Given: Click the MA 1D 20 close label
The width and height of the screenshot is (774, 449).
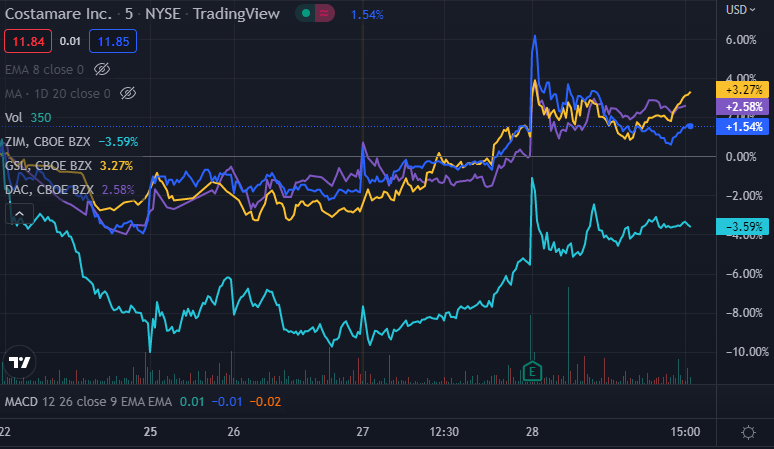Looking at the screenshot, I should (x=58, y=94).
